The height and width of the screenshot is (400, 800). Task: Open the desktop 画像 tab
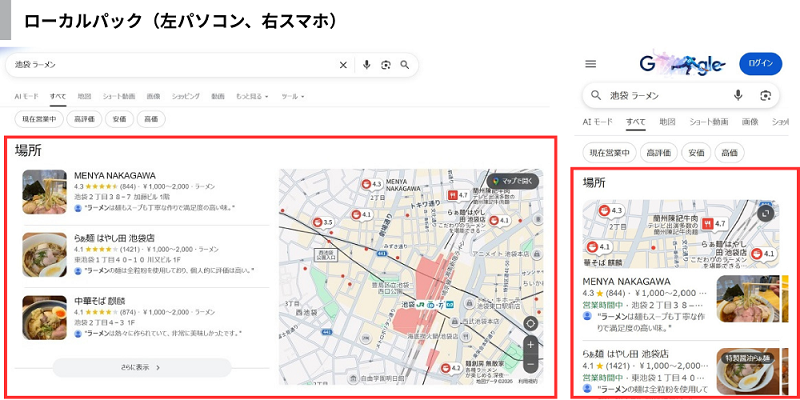click(x=154, y=96)
